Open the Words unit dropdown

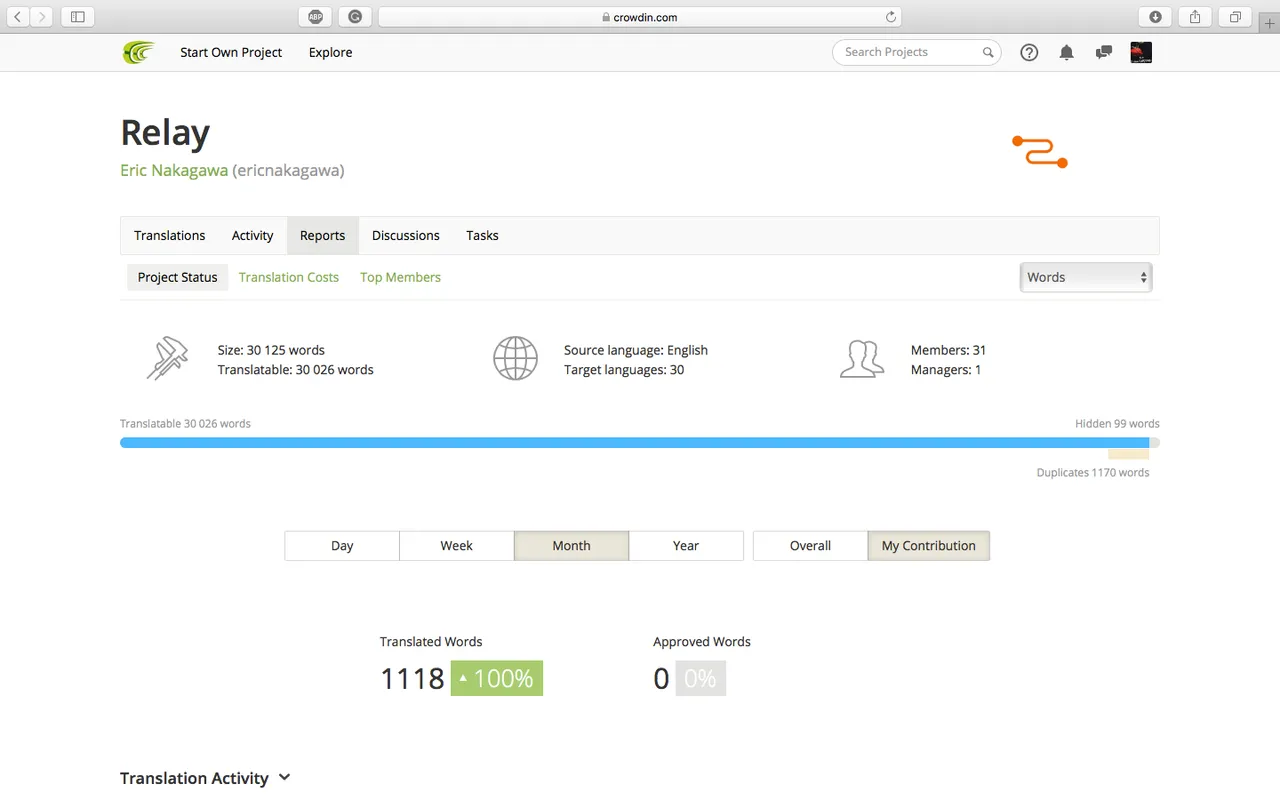(1086, 277)
